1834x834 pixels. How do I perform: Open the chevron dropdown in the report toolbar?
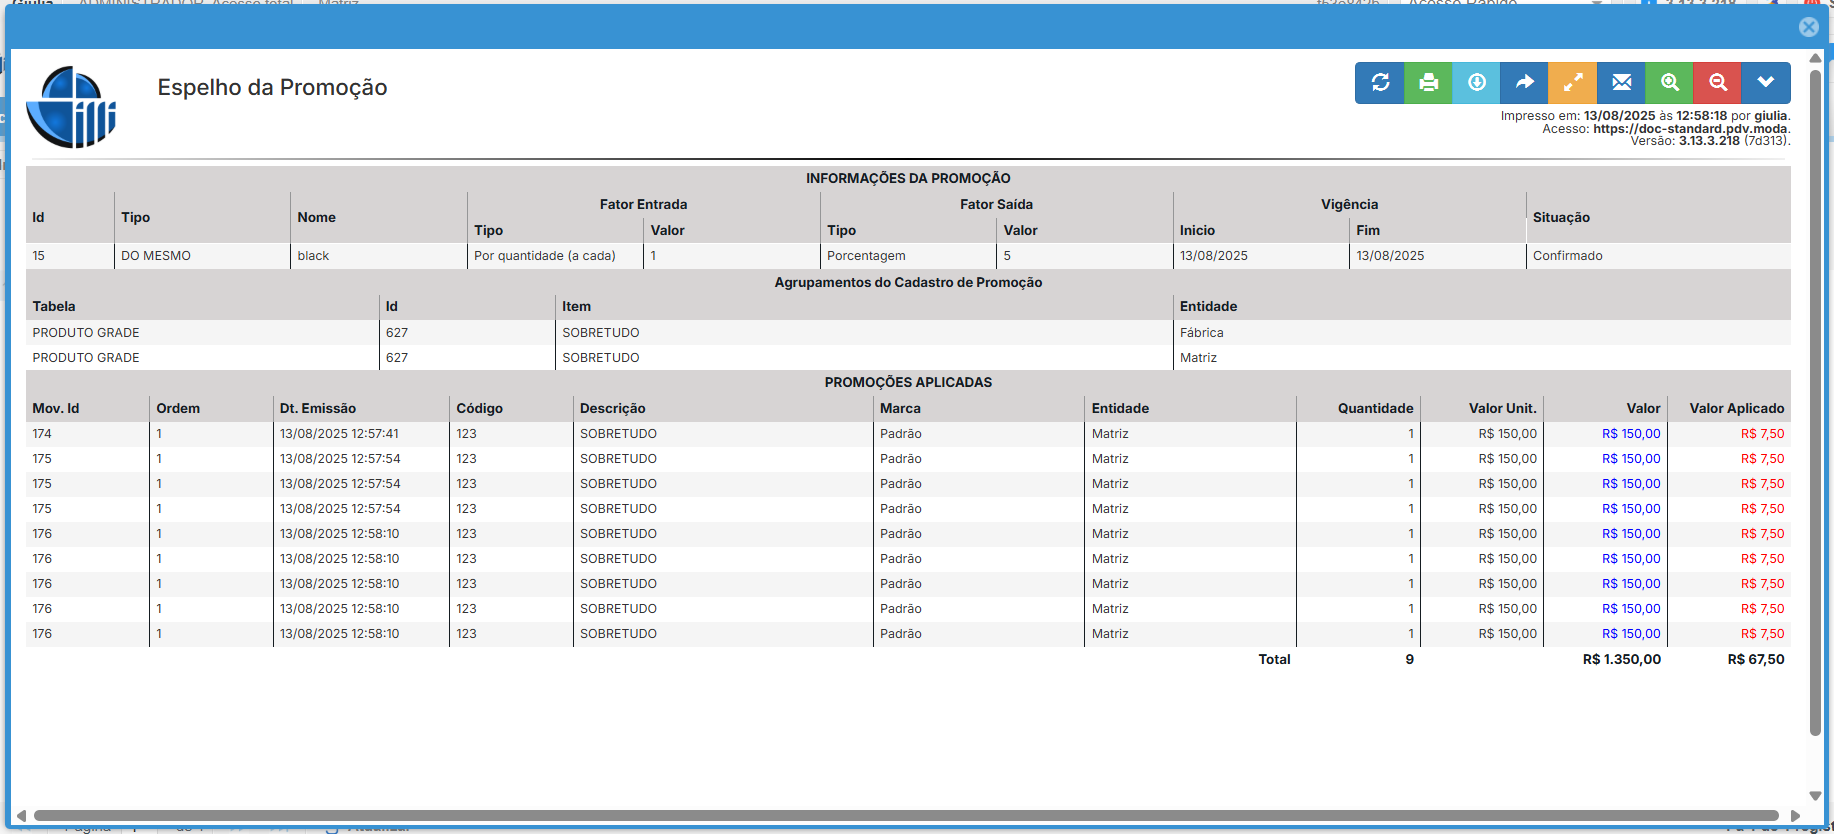[x=1765, y=83]
